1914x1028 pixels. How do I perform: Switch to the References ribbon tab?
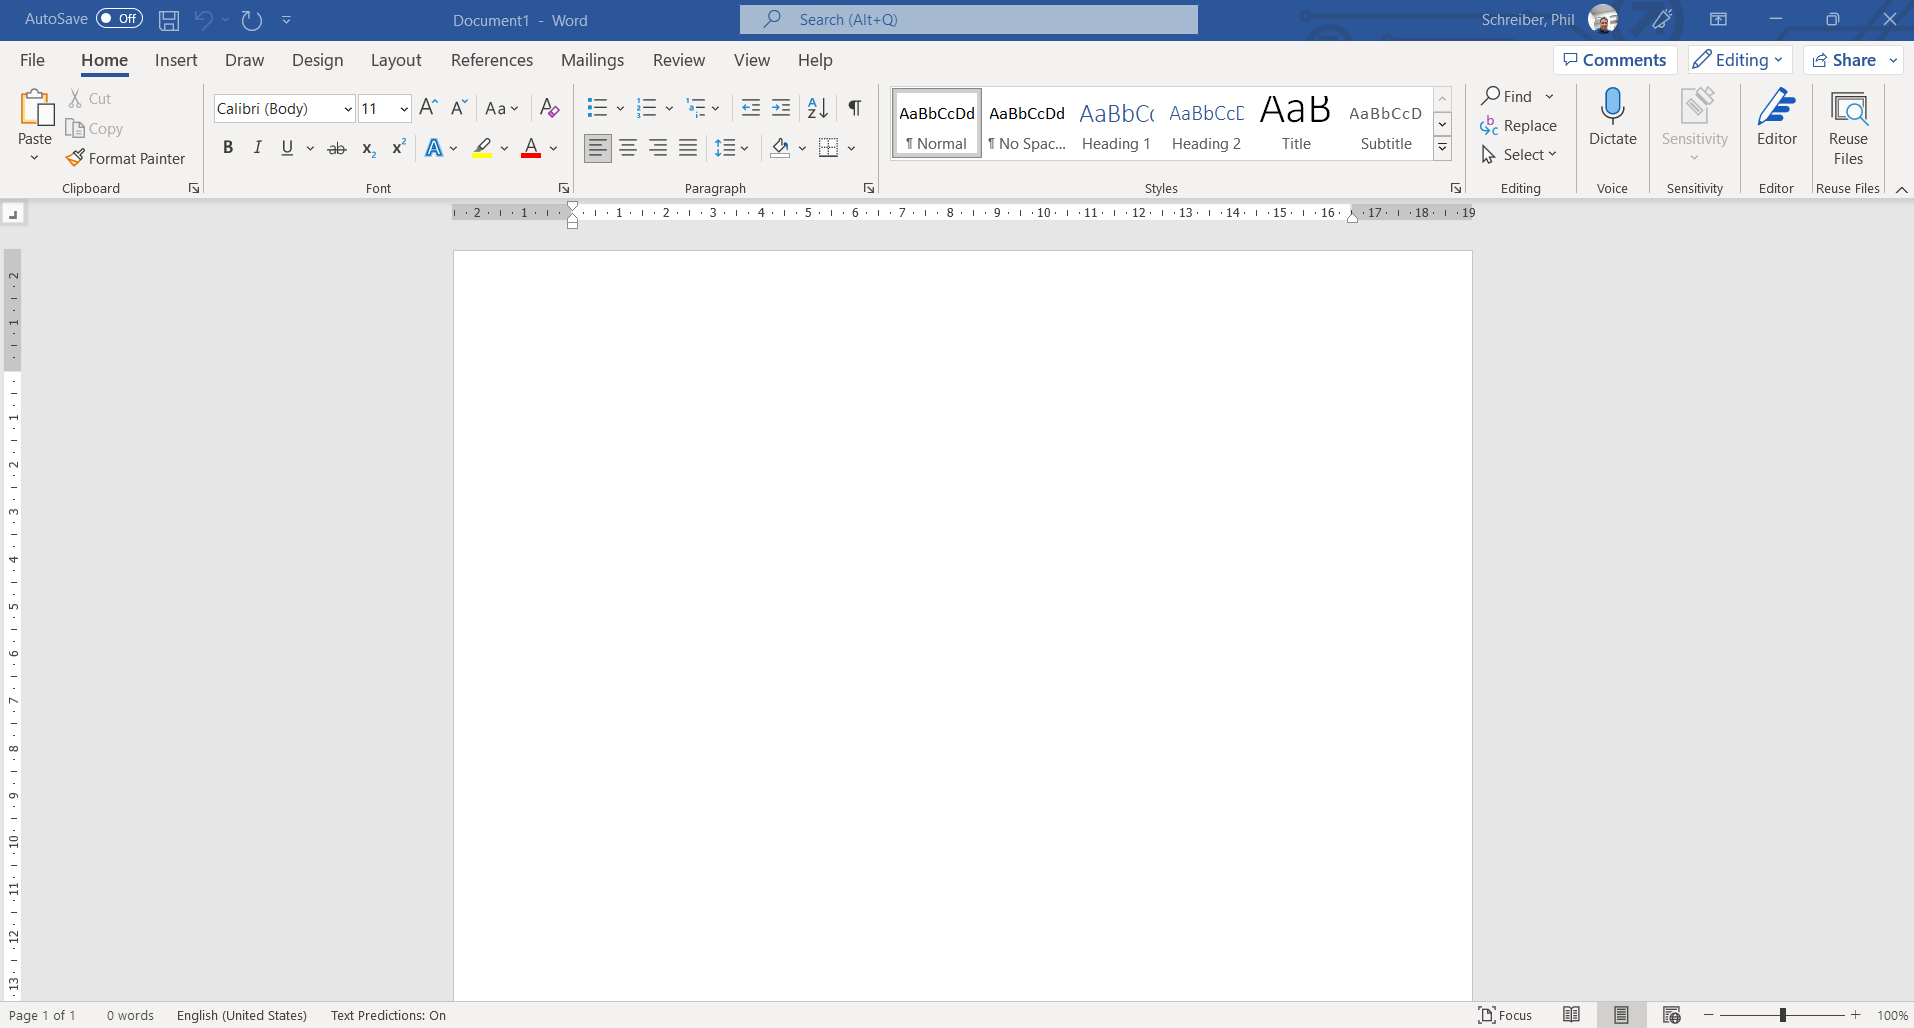click(x=492, y=60)
